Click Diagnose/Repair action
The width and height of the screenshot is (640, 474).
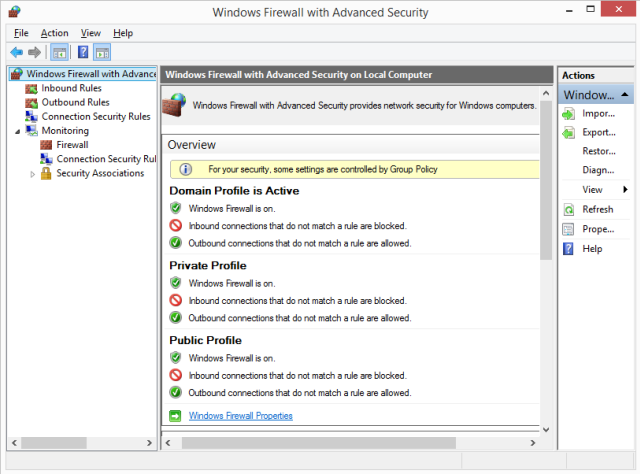[x=598, y=170]
